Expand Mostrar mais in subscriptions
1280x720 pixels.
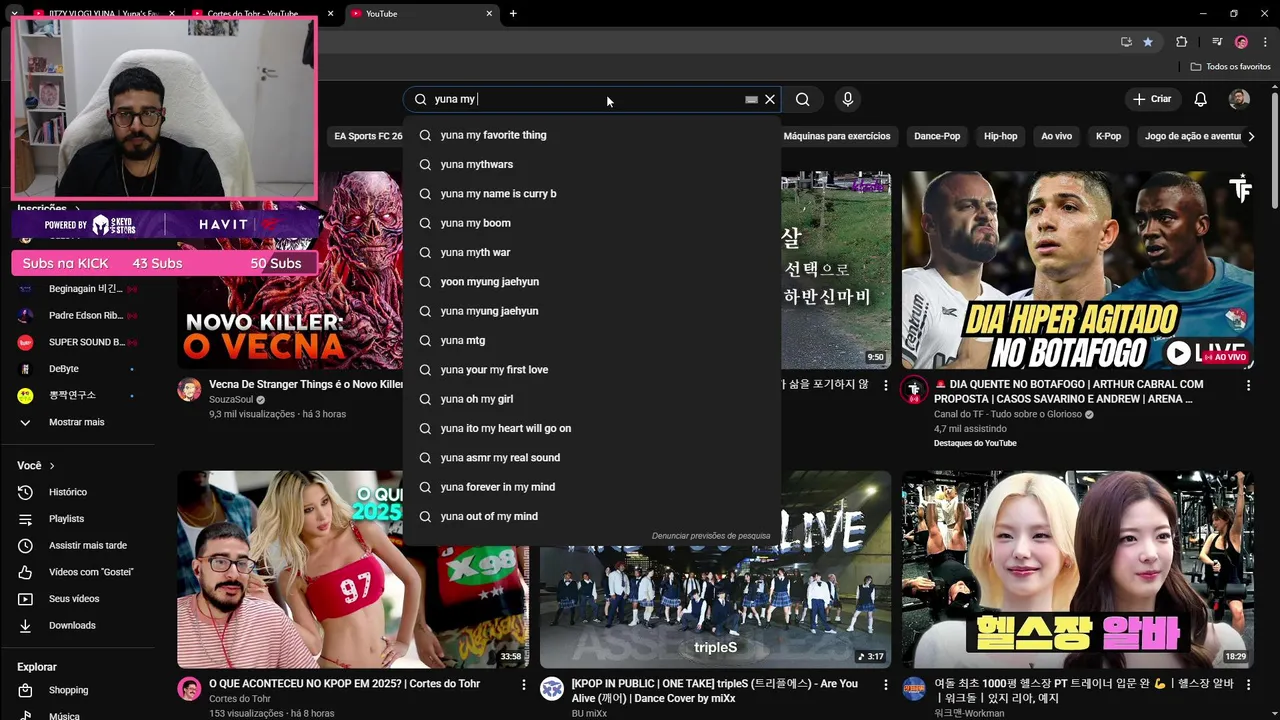77,422
